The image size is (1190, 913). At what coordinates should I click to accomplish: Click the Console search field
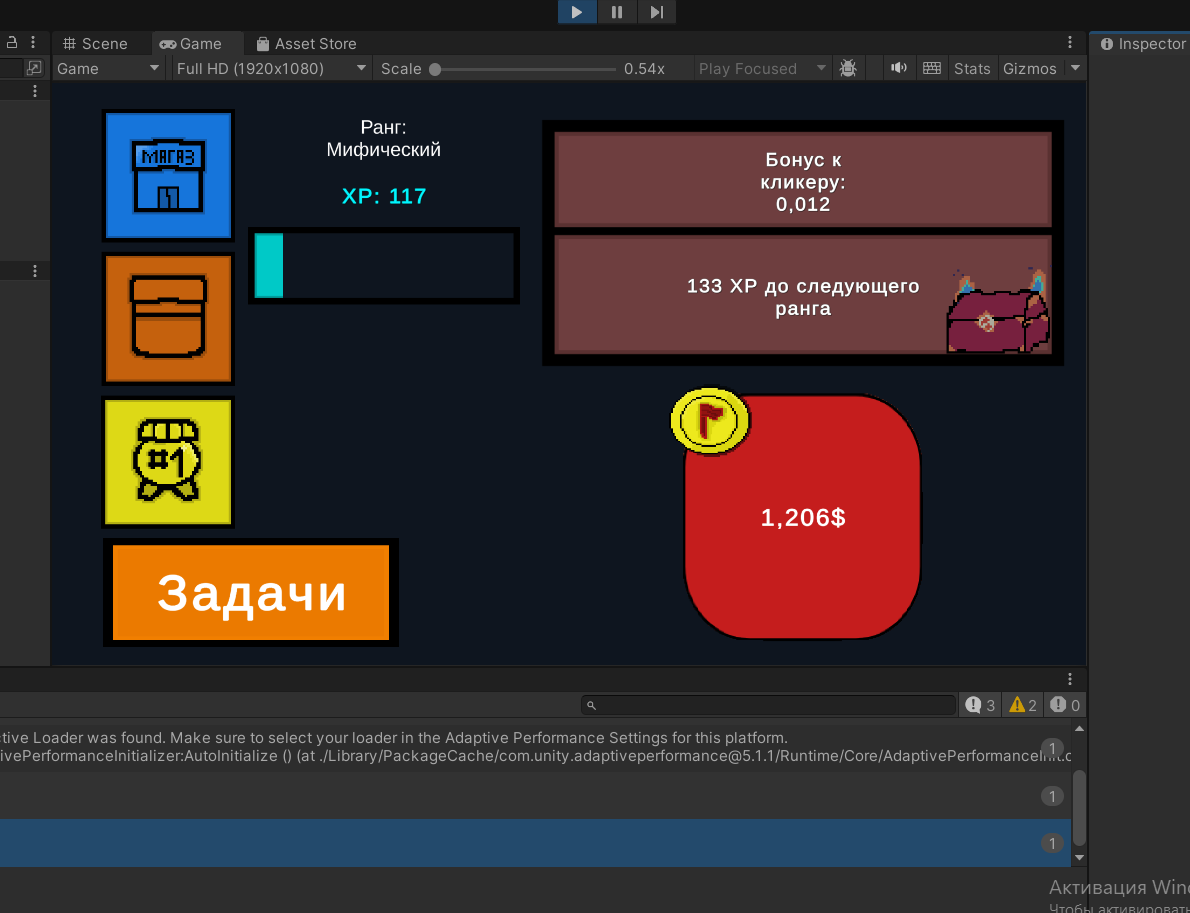(x=768, y=705)
